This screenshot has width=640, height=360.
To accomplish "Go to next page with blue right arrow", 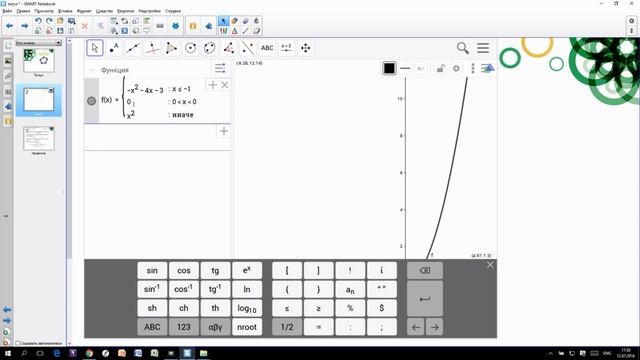I will [x=24, y=26].
